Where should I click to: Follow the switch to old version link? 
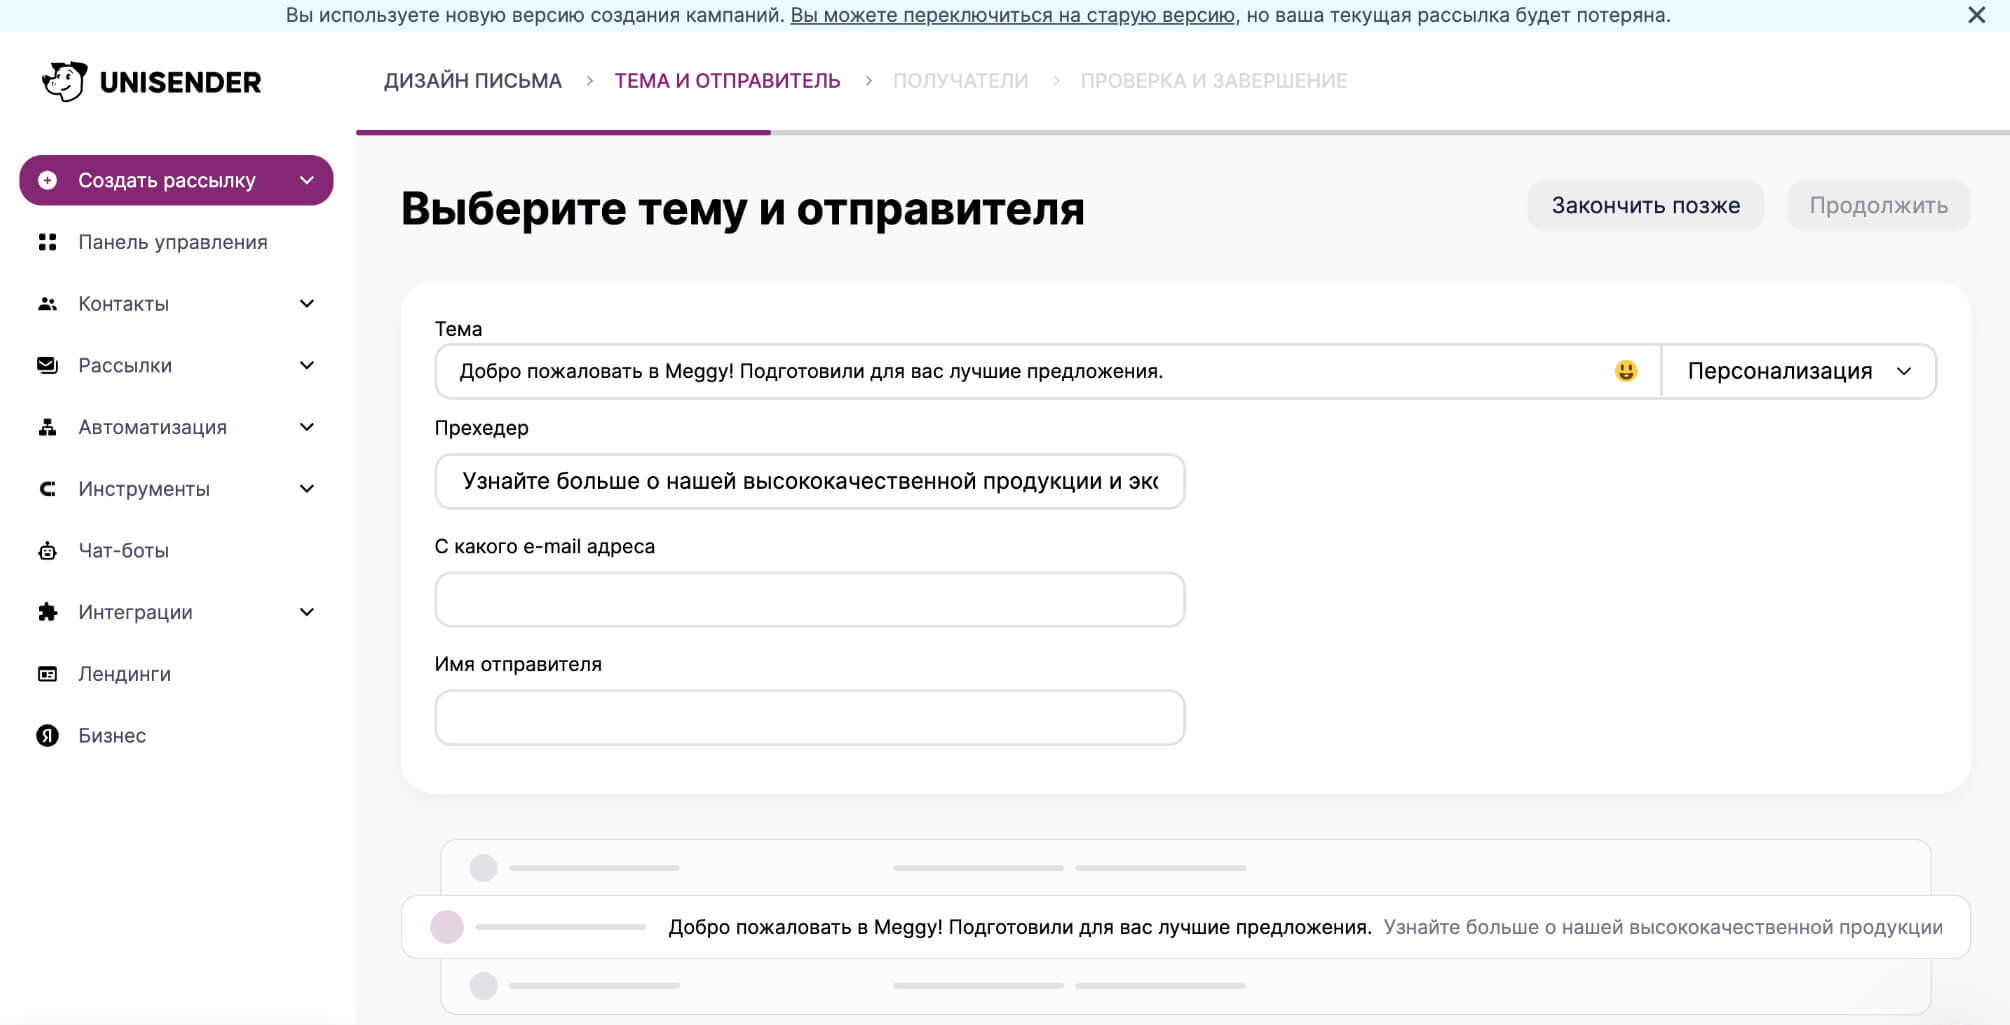[x=1012, y=15]
